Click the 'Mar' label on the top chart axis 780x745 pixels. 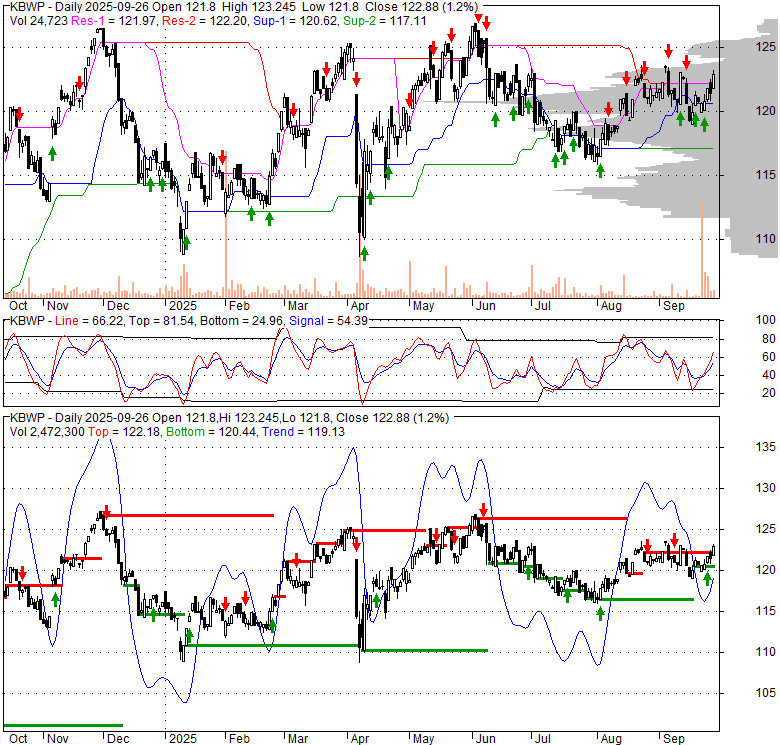pyautogui.click(x=298, y=306)
